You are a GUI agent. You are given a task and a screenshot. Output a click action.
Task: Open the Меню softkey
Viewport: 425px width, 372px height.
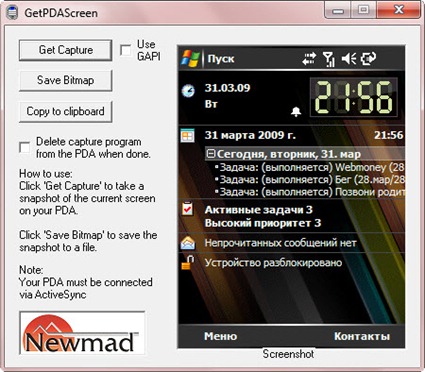[x=221, y=336]
